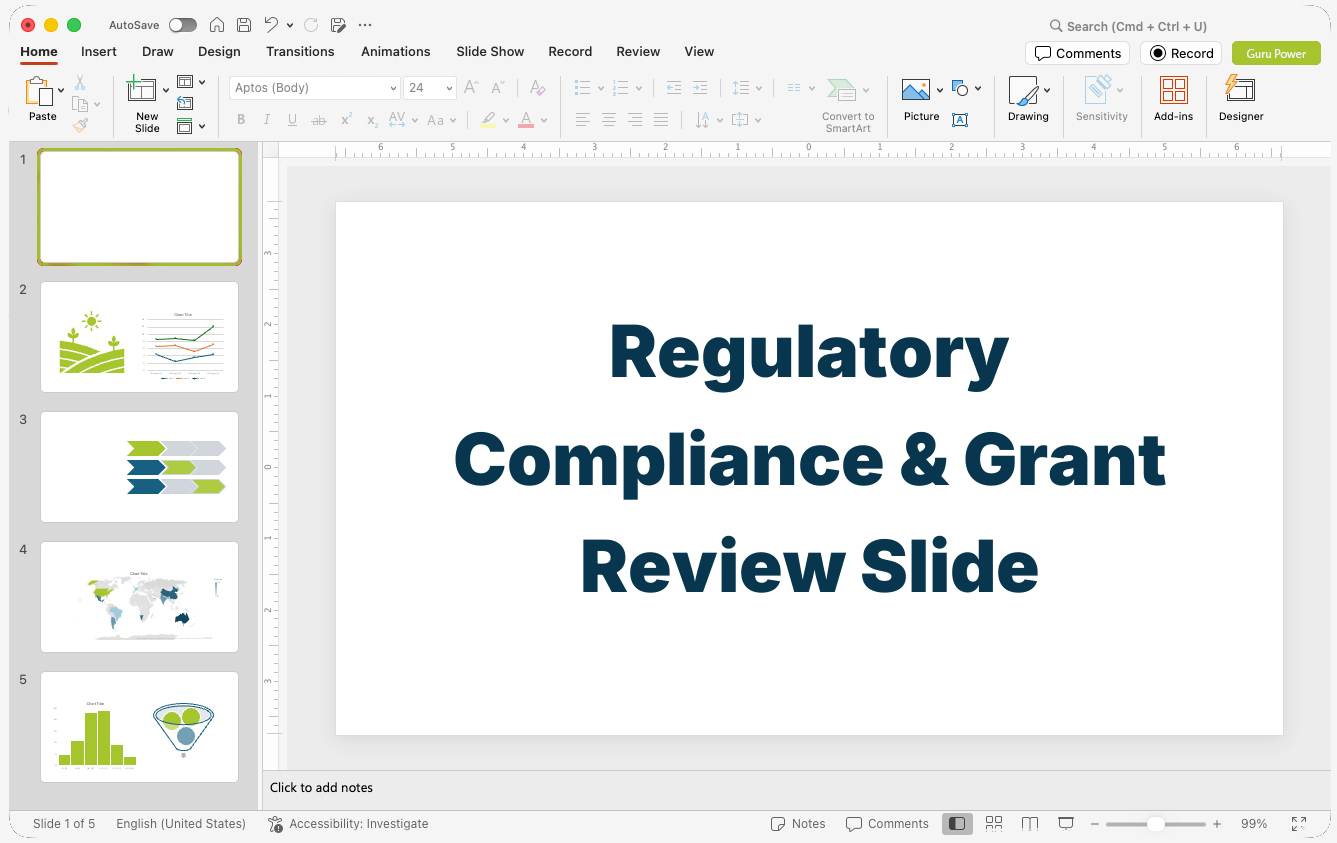Toggle Strikethrough formatting

pos(319,120)
